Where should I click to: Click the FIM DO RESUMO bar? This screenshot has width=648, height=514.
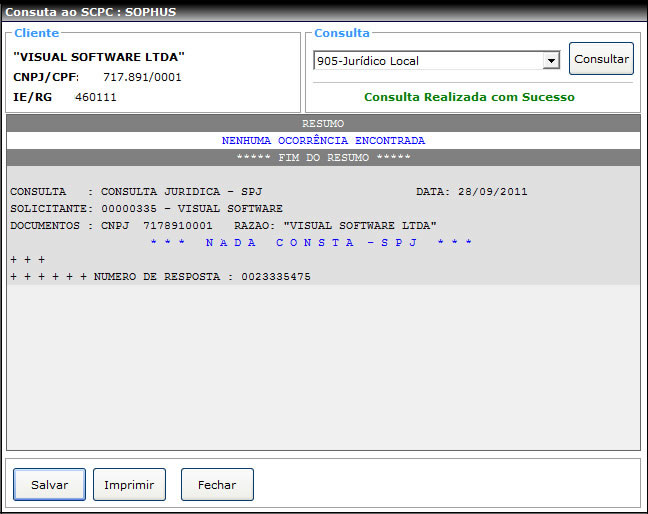pos(323,157)
